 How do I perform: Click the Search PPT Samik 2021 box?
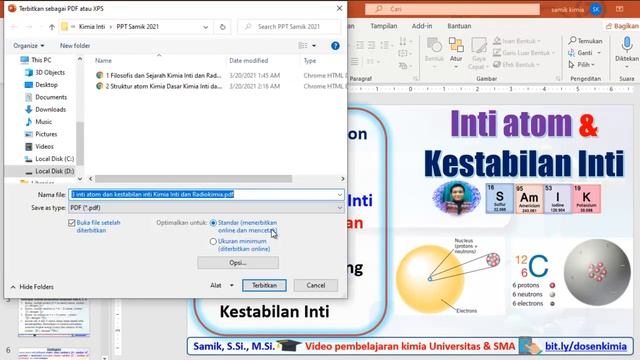[x=289, y=27]
